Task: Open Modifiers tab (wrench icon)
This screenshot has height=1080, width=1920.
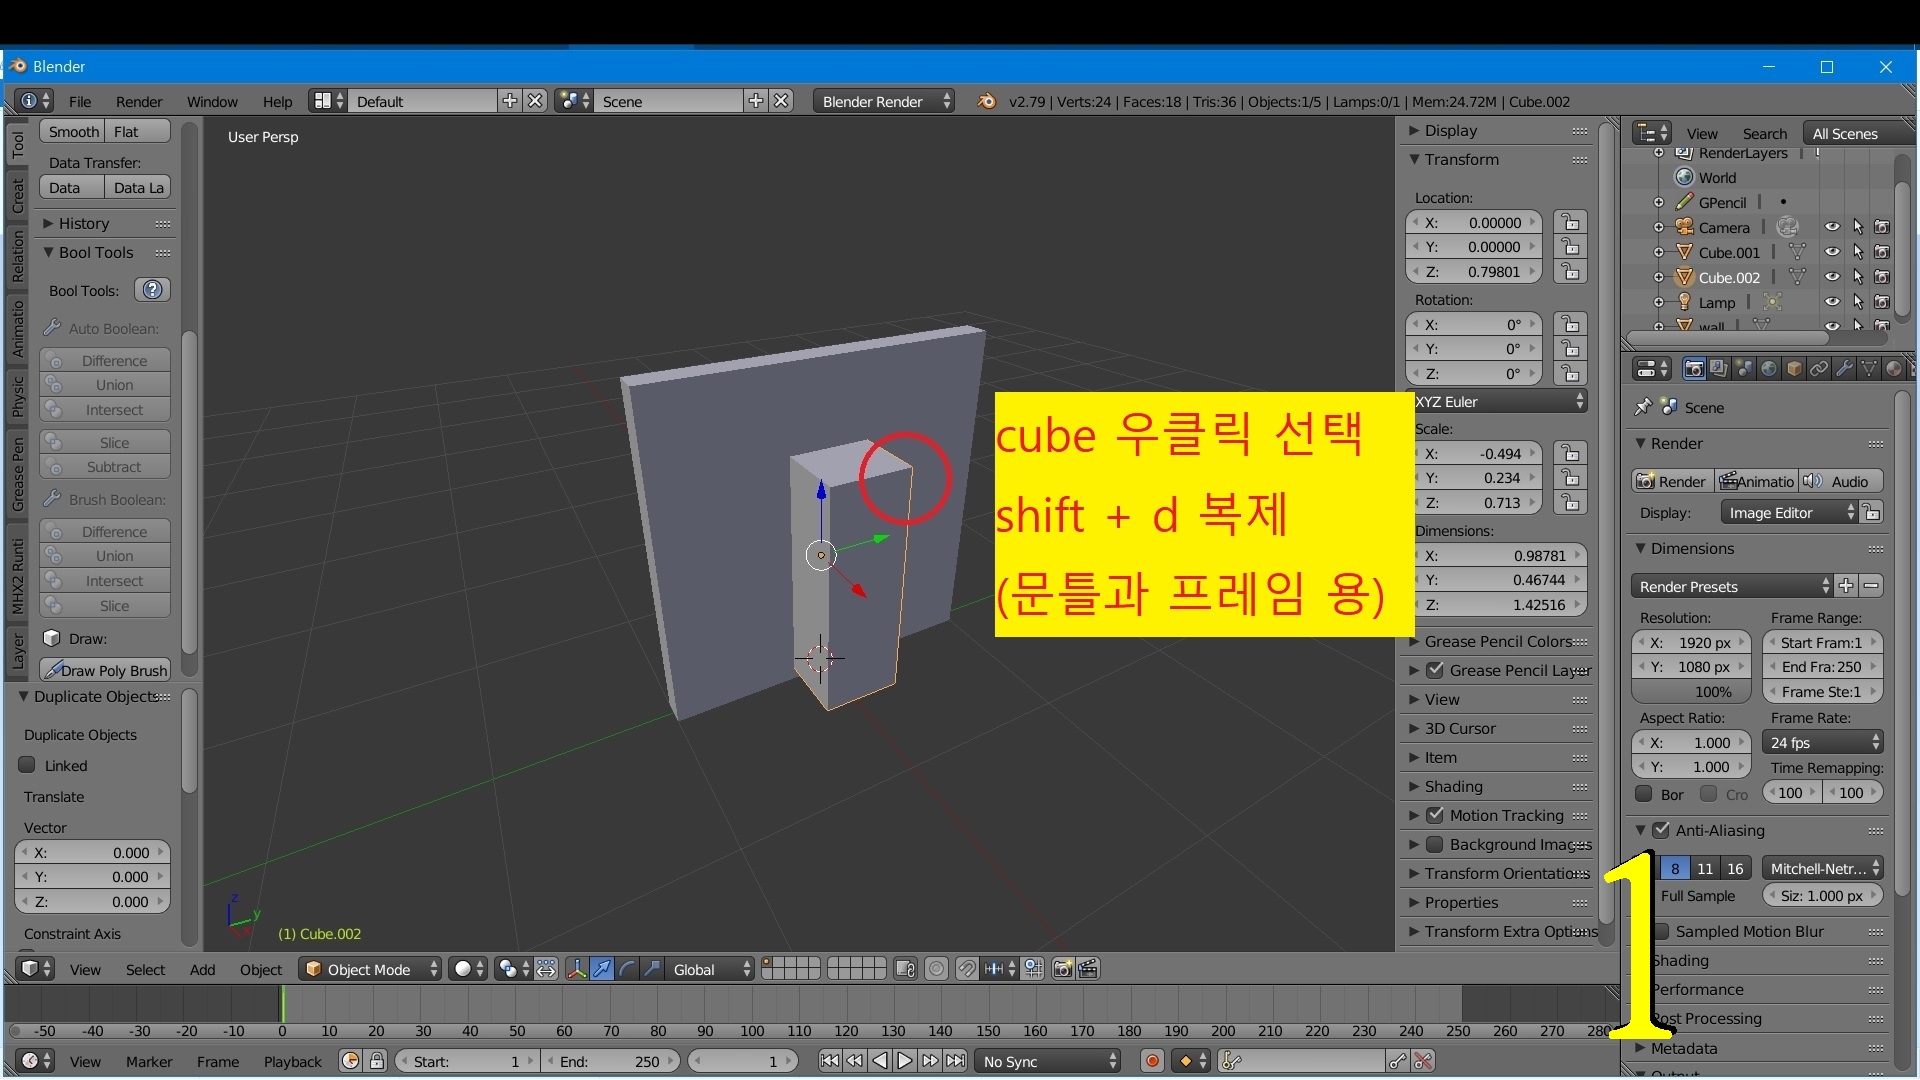Action: point(1844,369)
